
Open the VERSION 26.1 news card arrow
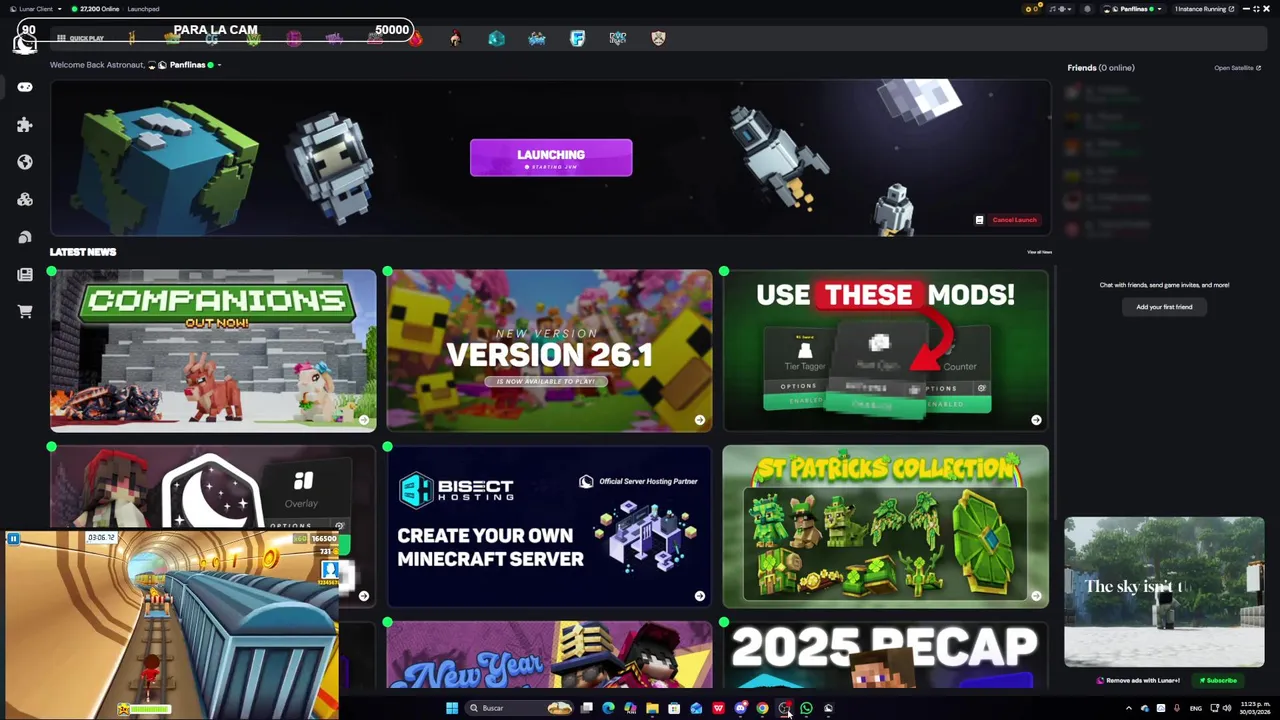tap(700, 420)
